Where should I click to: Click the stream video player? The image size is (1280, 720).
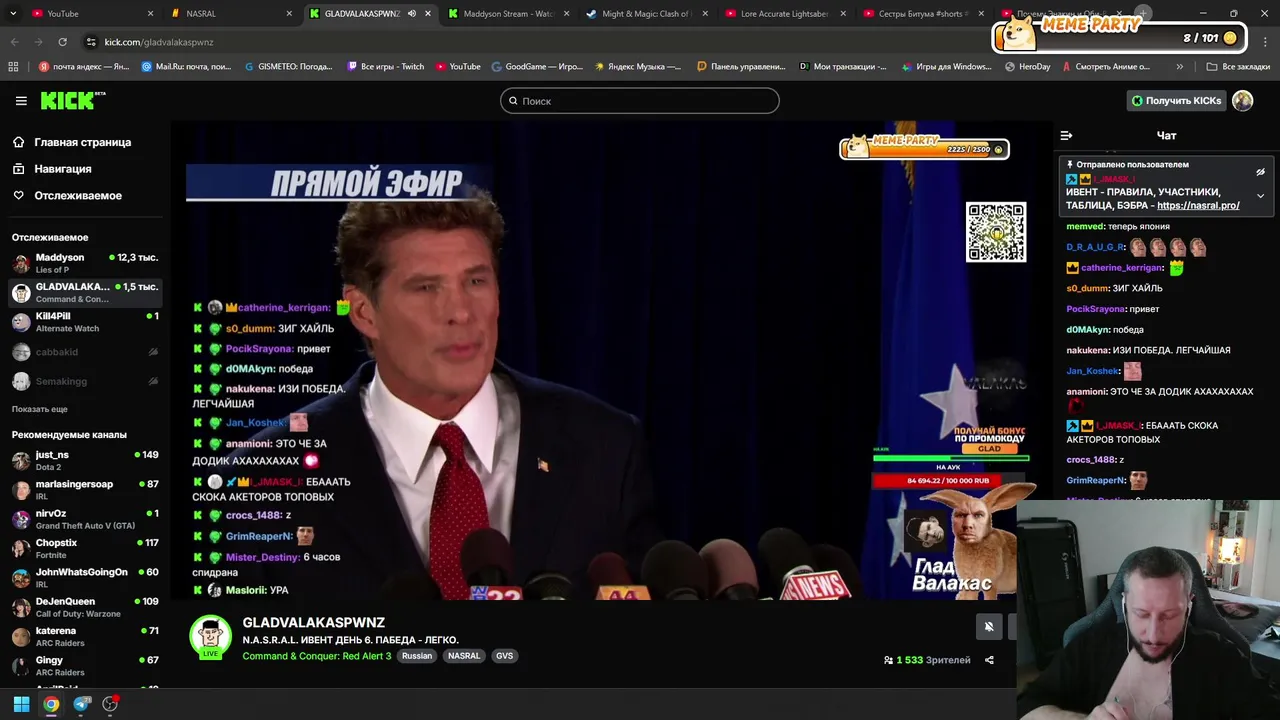pos(610,360)
